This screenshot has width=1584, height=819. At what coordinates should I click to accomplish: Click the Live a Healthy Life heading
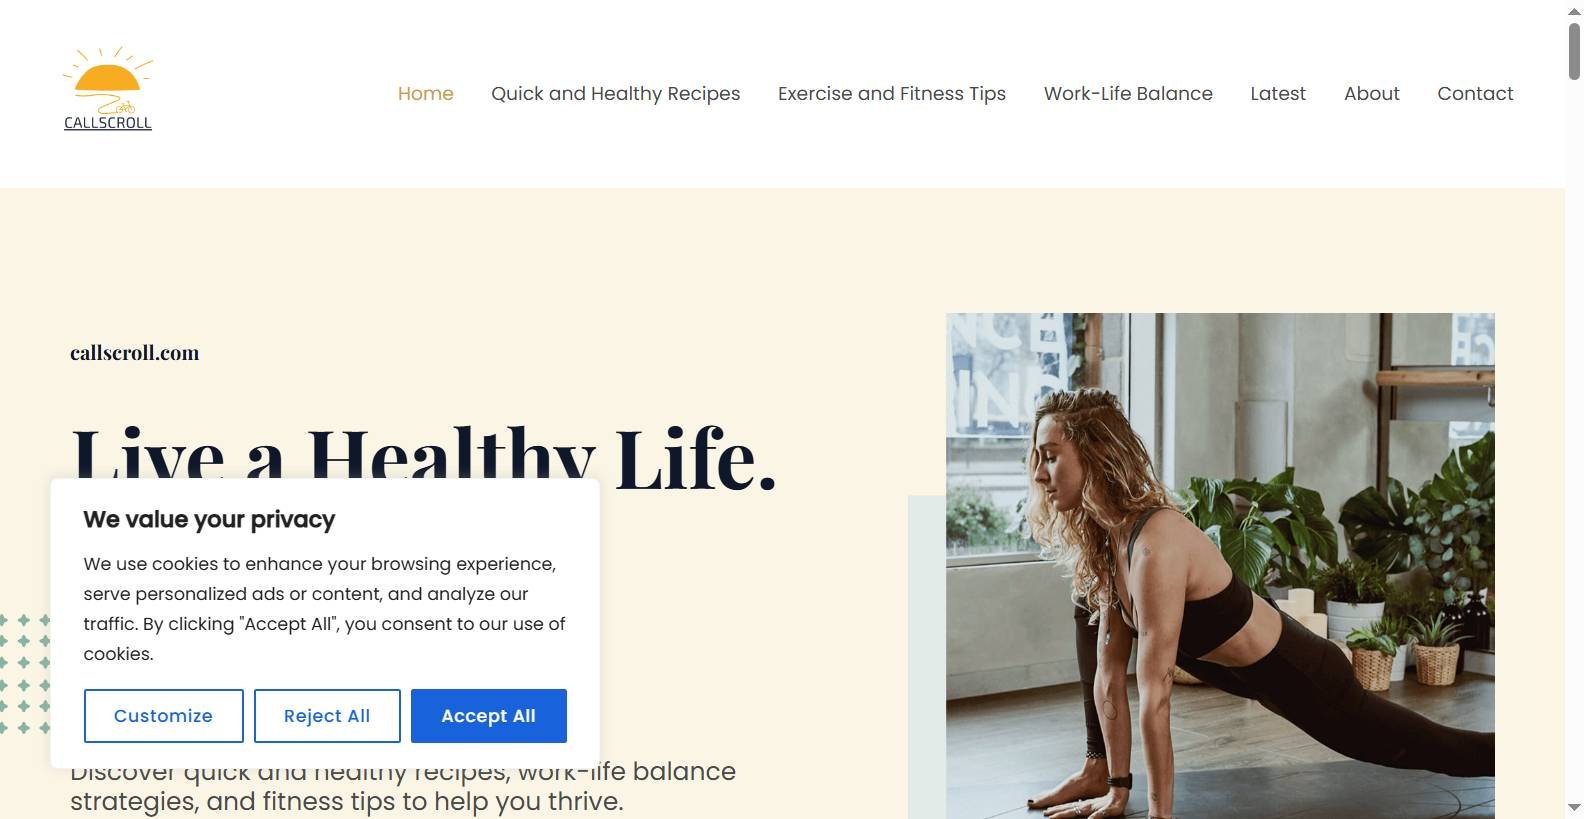[424, 458]
